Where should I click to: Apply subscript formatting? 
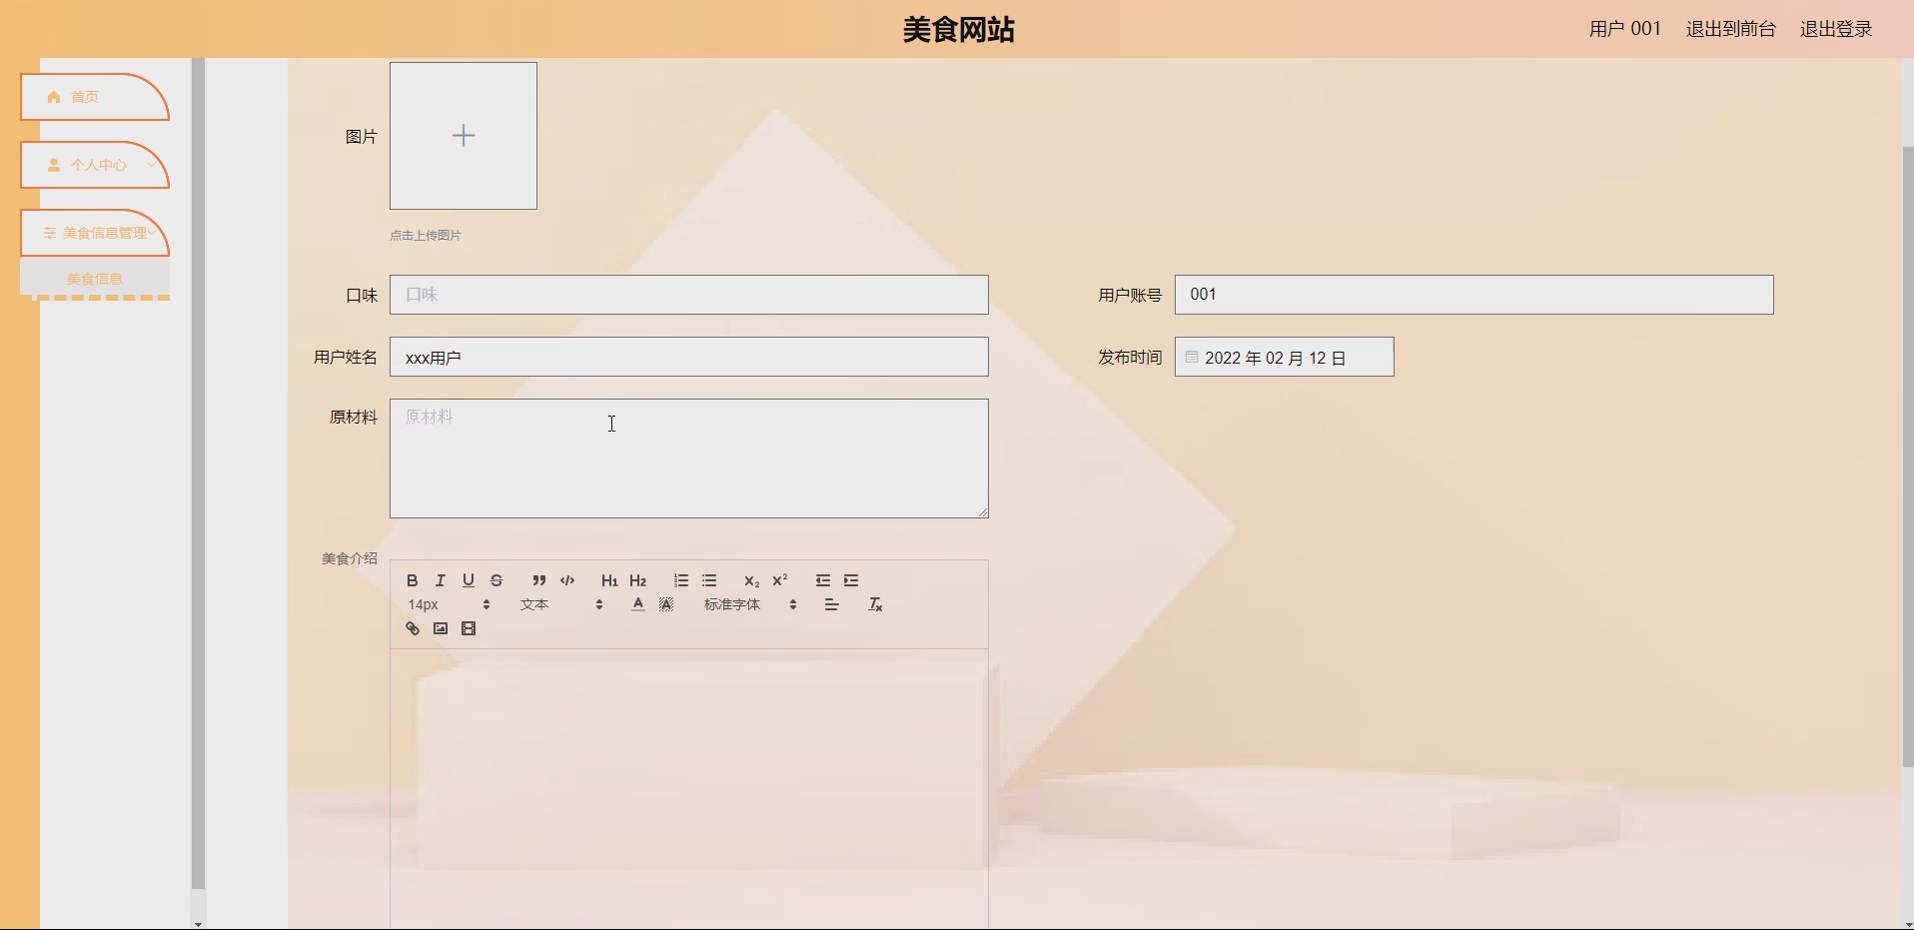tap(751, 580)
